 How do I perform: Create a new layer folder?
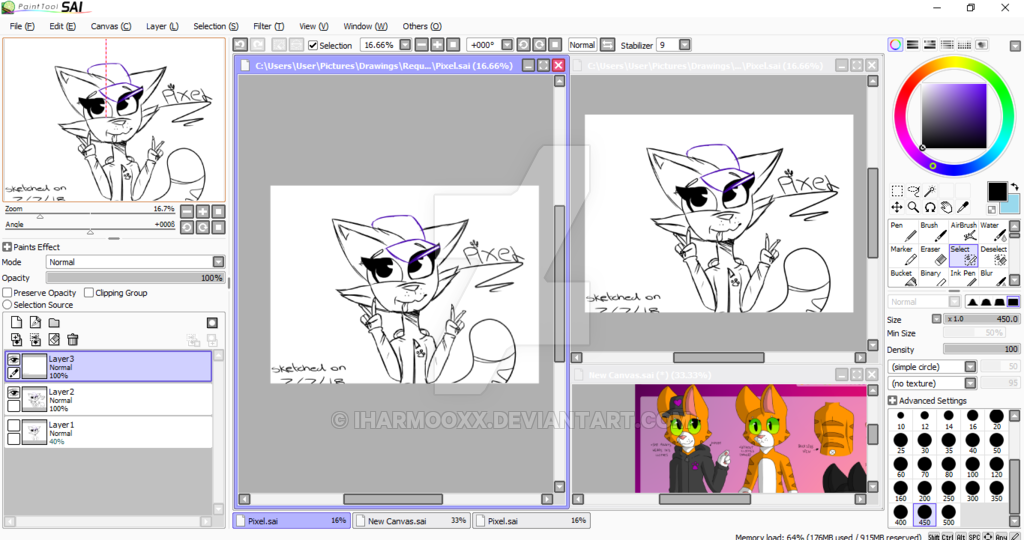click(x=54, y=323)
